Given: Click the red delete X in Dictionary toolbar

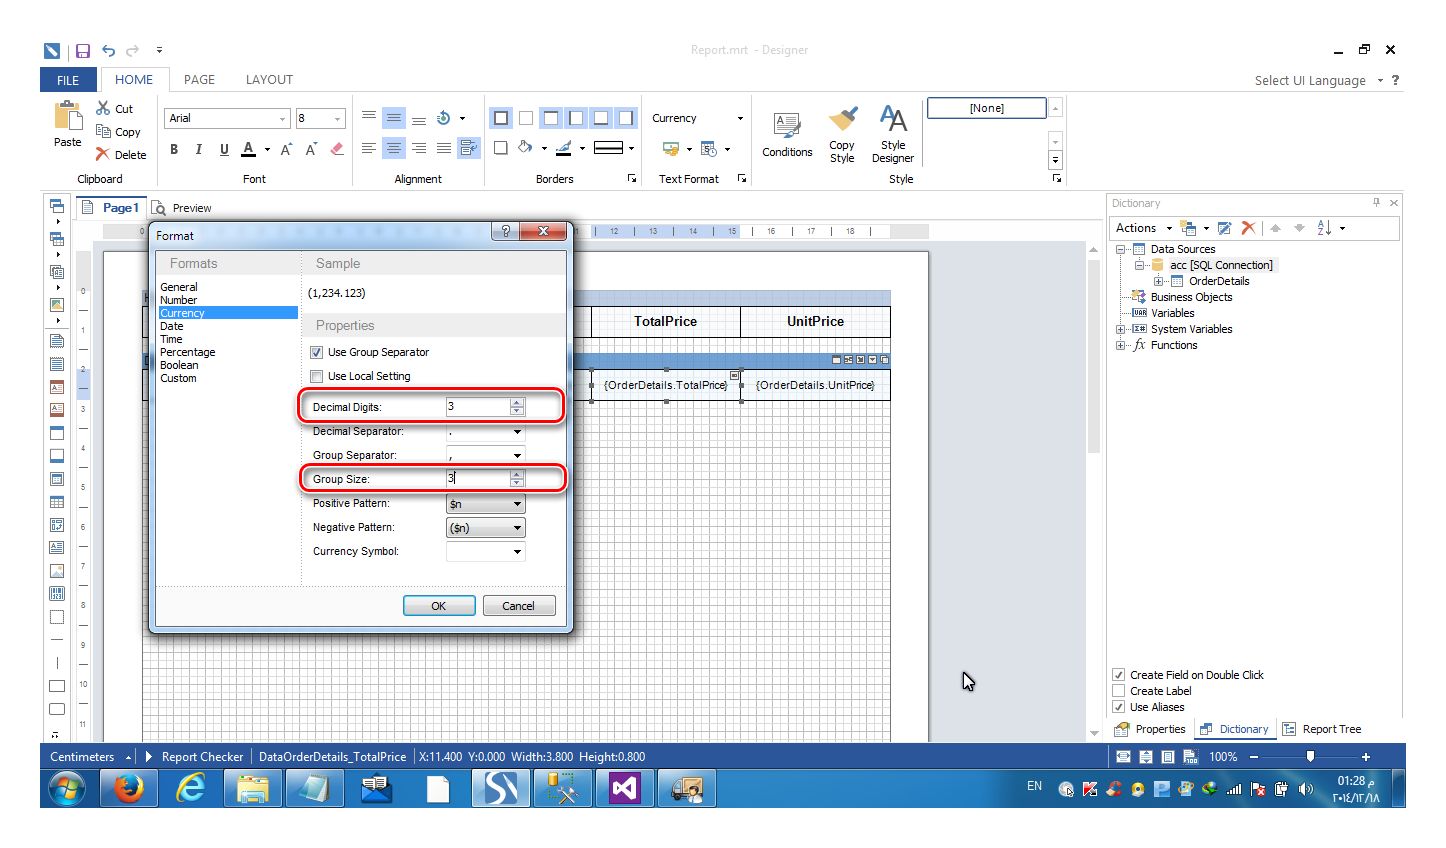Looking at the screenshot, I should [1248, 228].
